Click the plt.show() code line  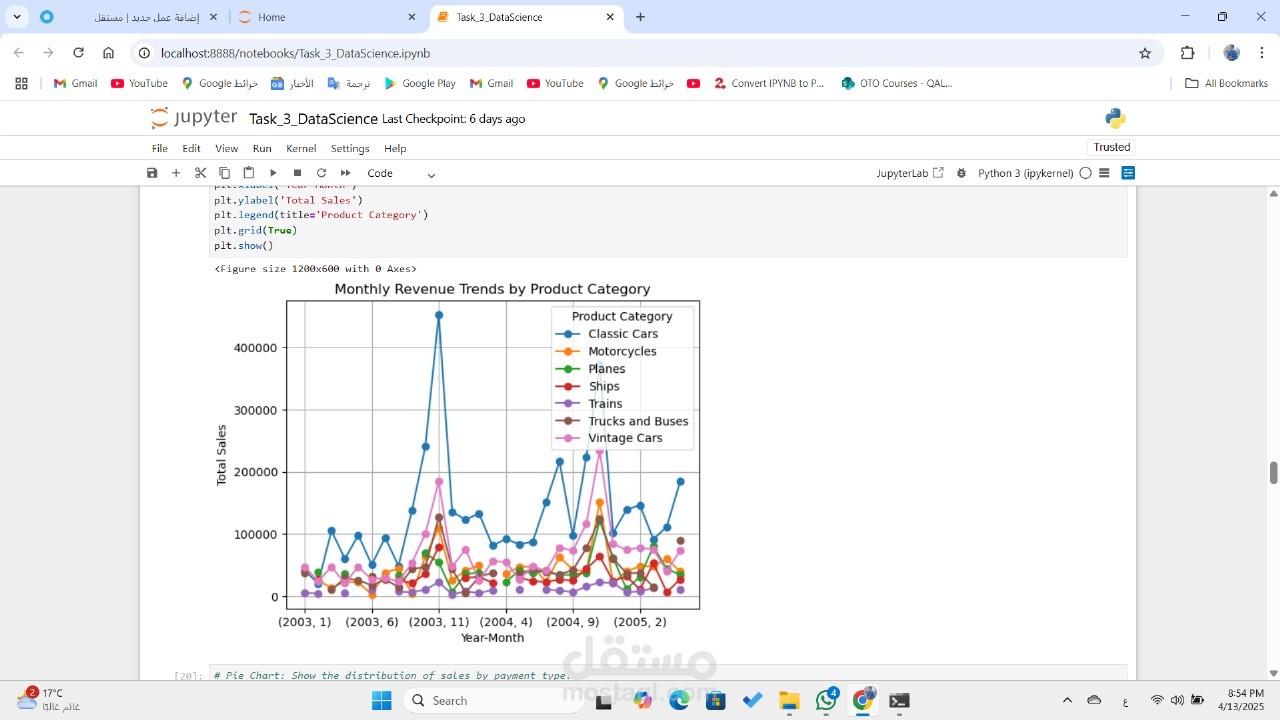pyautogui.click(x=243, y=246)
